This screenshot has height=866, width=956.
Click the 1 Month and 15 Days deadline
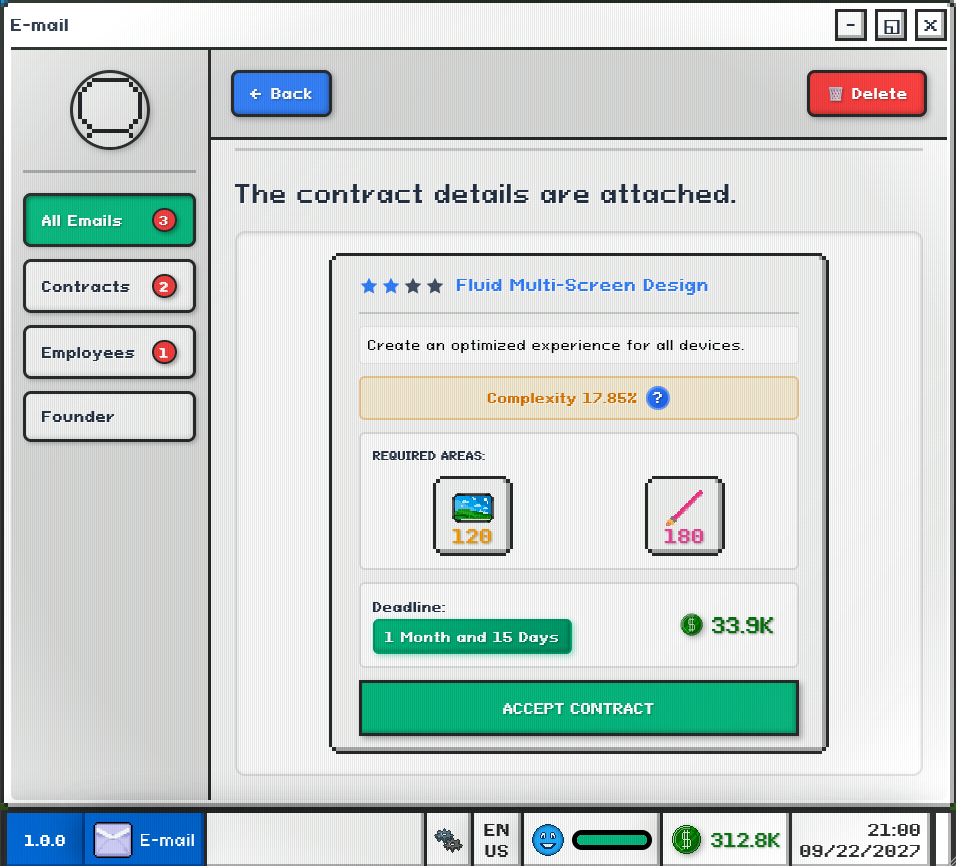tap(472, 637)
